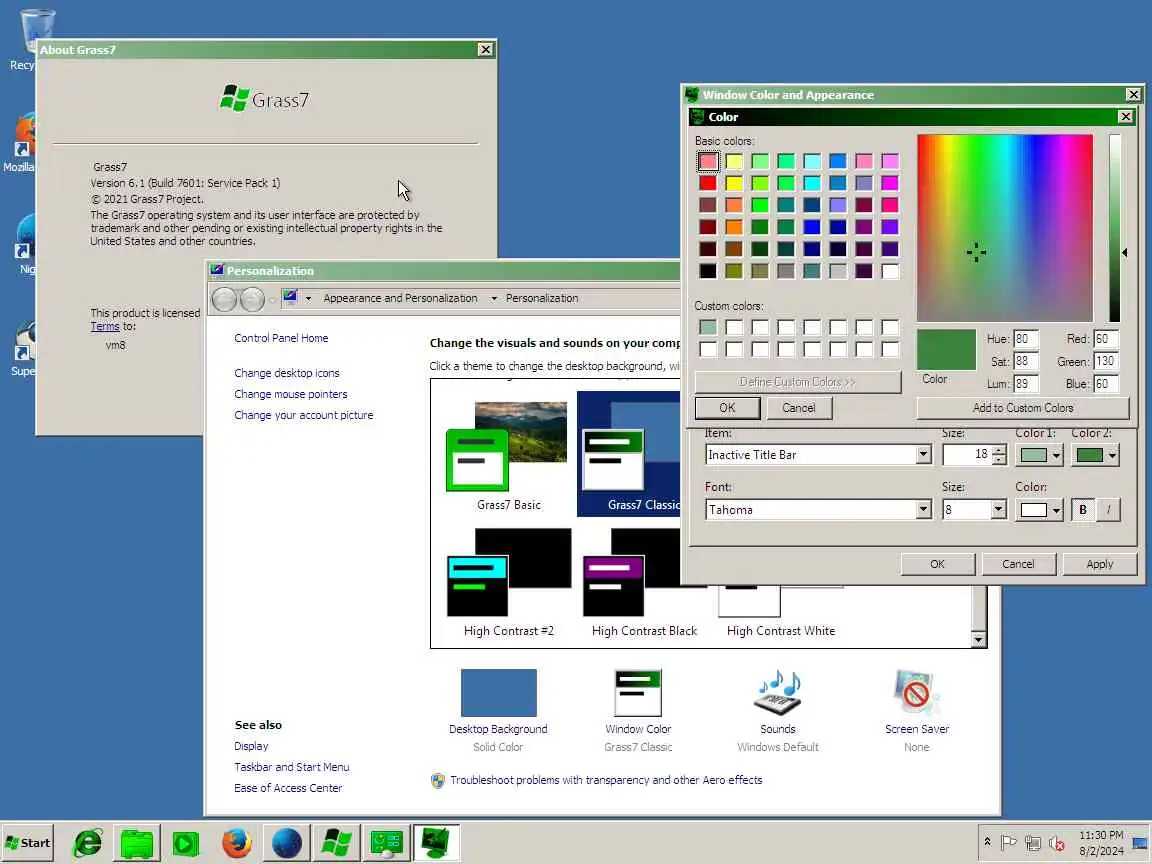Screen dimensions: 1152x864
Task: Open Change mouse pointers link
Action: point(290,395)
